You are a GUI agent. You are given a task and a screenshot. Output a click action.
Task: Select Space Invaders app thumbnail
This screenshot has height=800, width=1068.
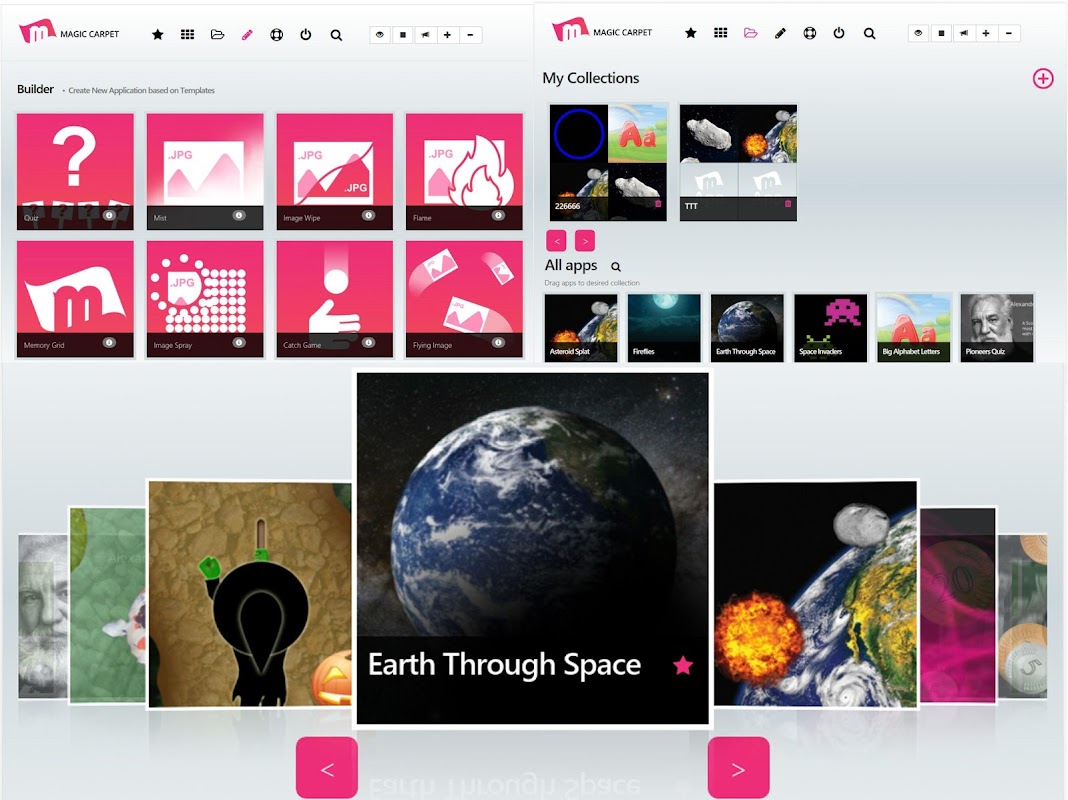830,327
